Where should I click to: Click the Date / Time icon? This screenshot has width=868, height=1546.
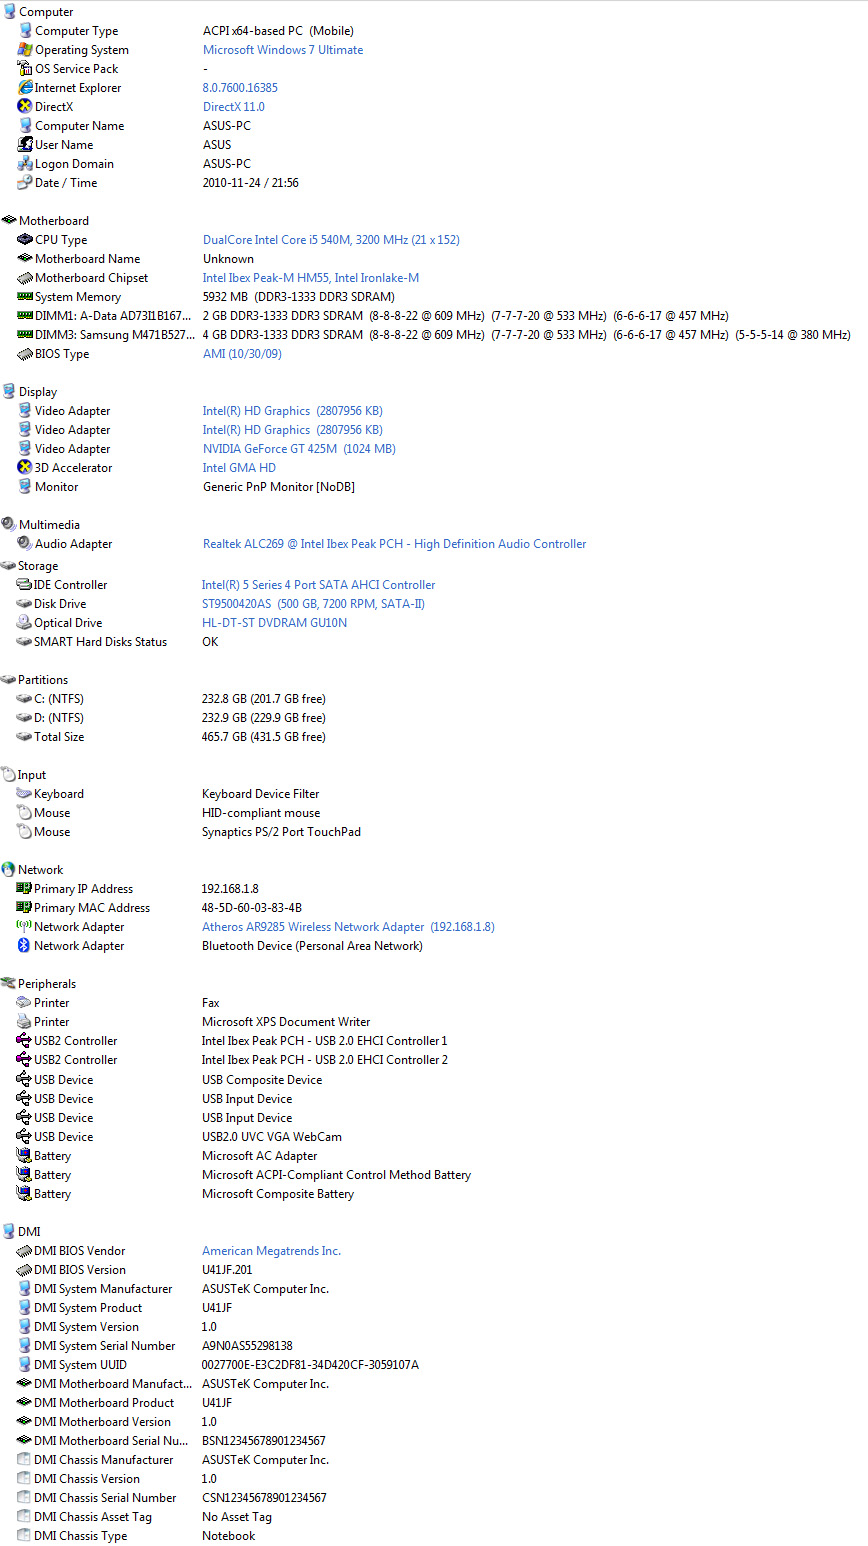25,183
